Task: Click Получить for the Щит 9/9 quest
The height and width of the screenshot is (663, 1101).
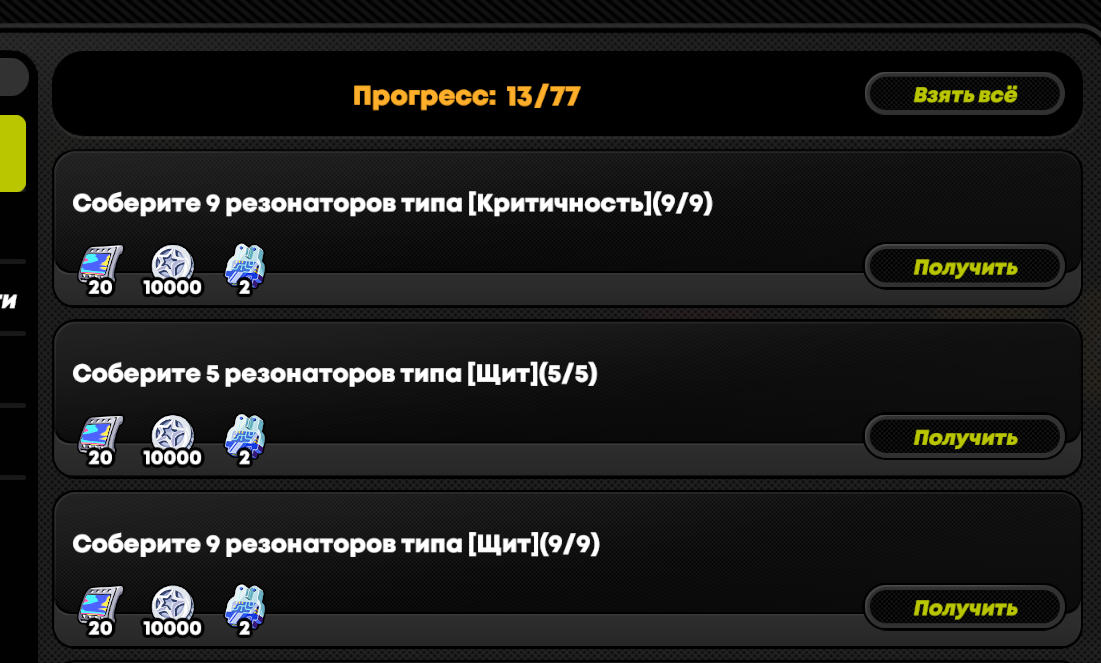Action: point(965,608)
